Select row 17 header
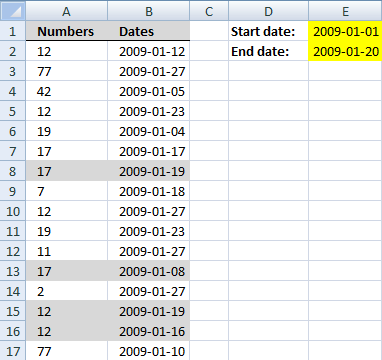382x360 pixels. [x=13, y=351]
